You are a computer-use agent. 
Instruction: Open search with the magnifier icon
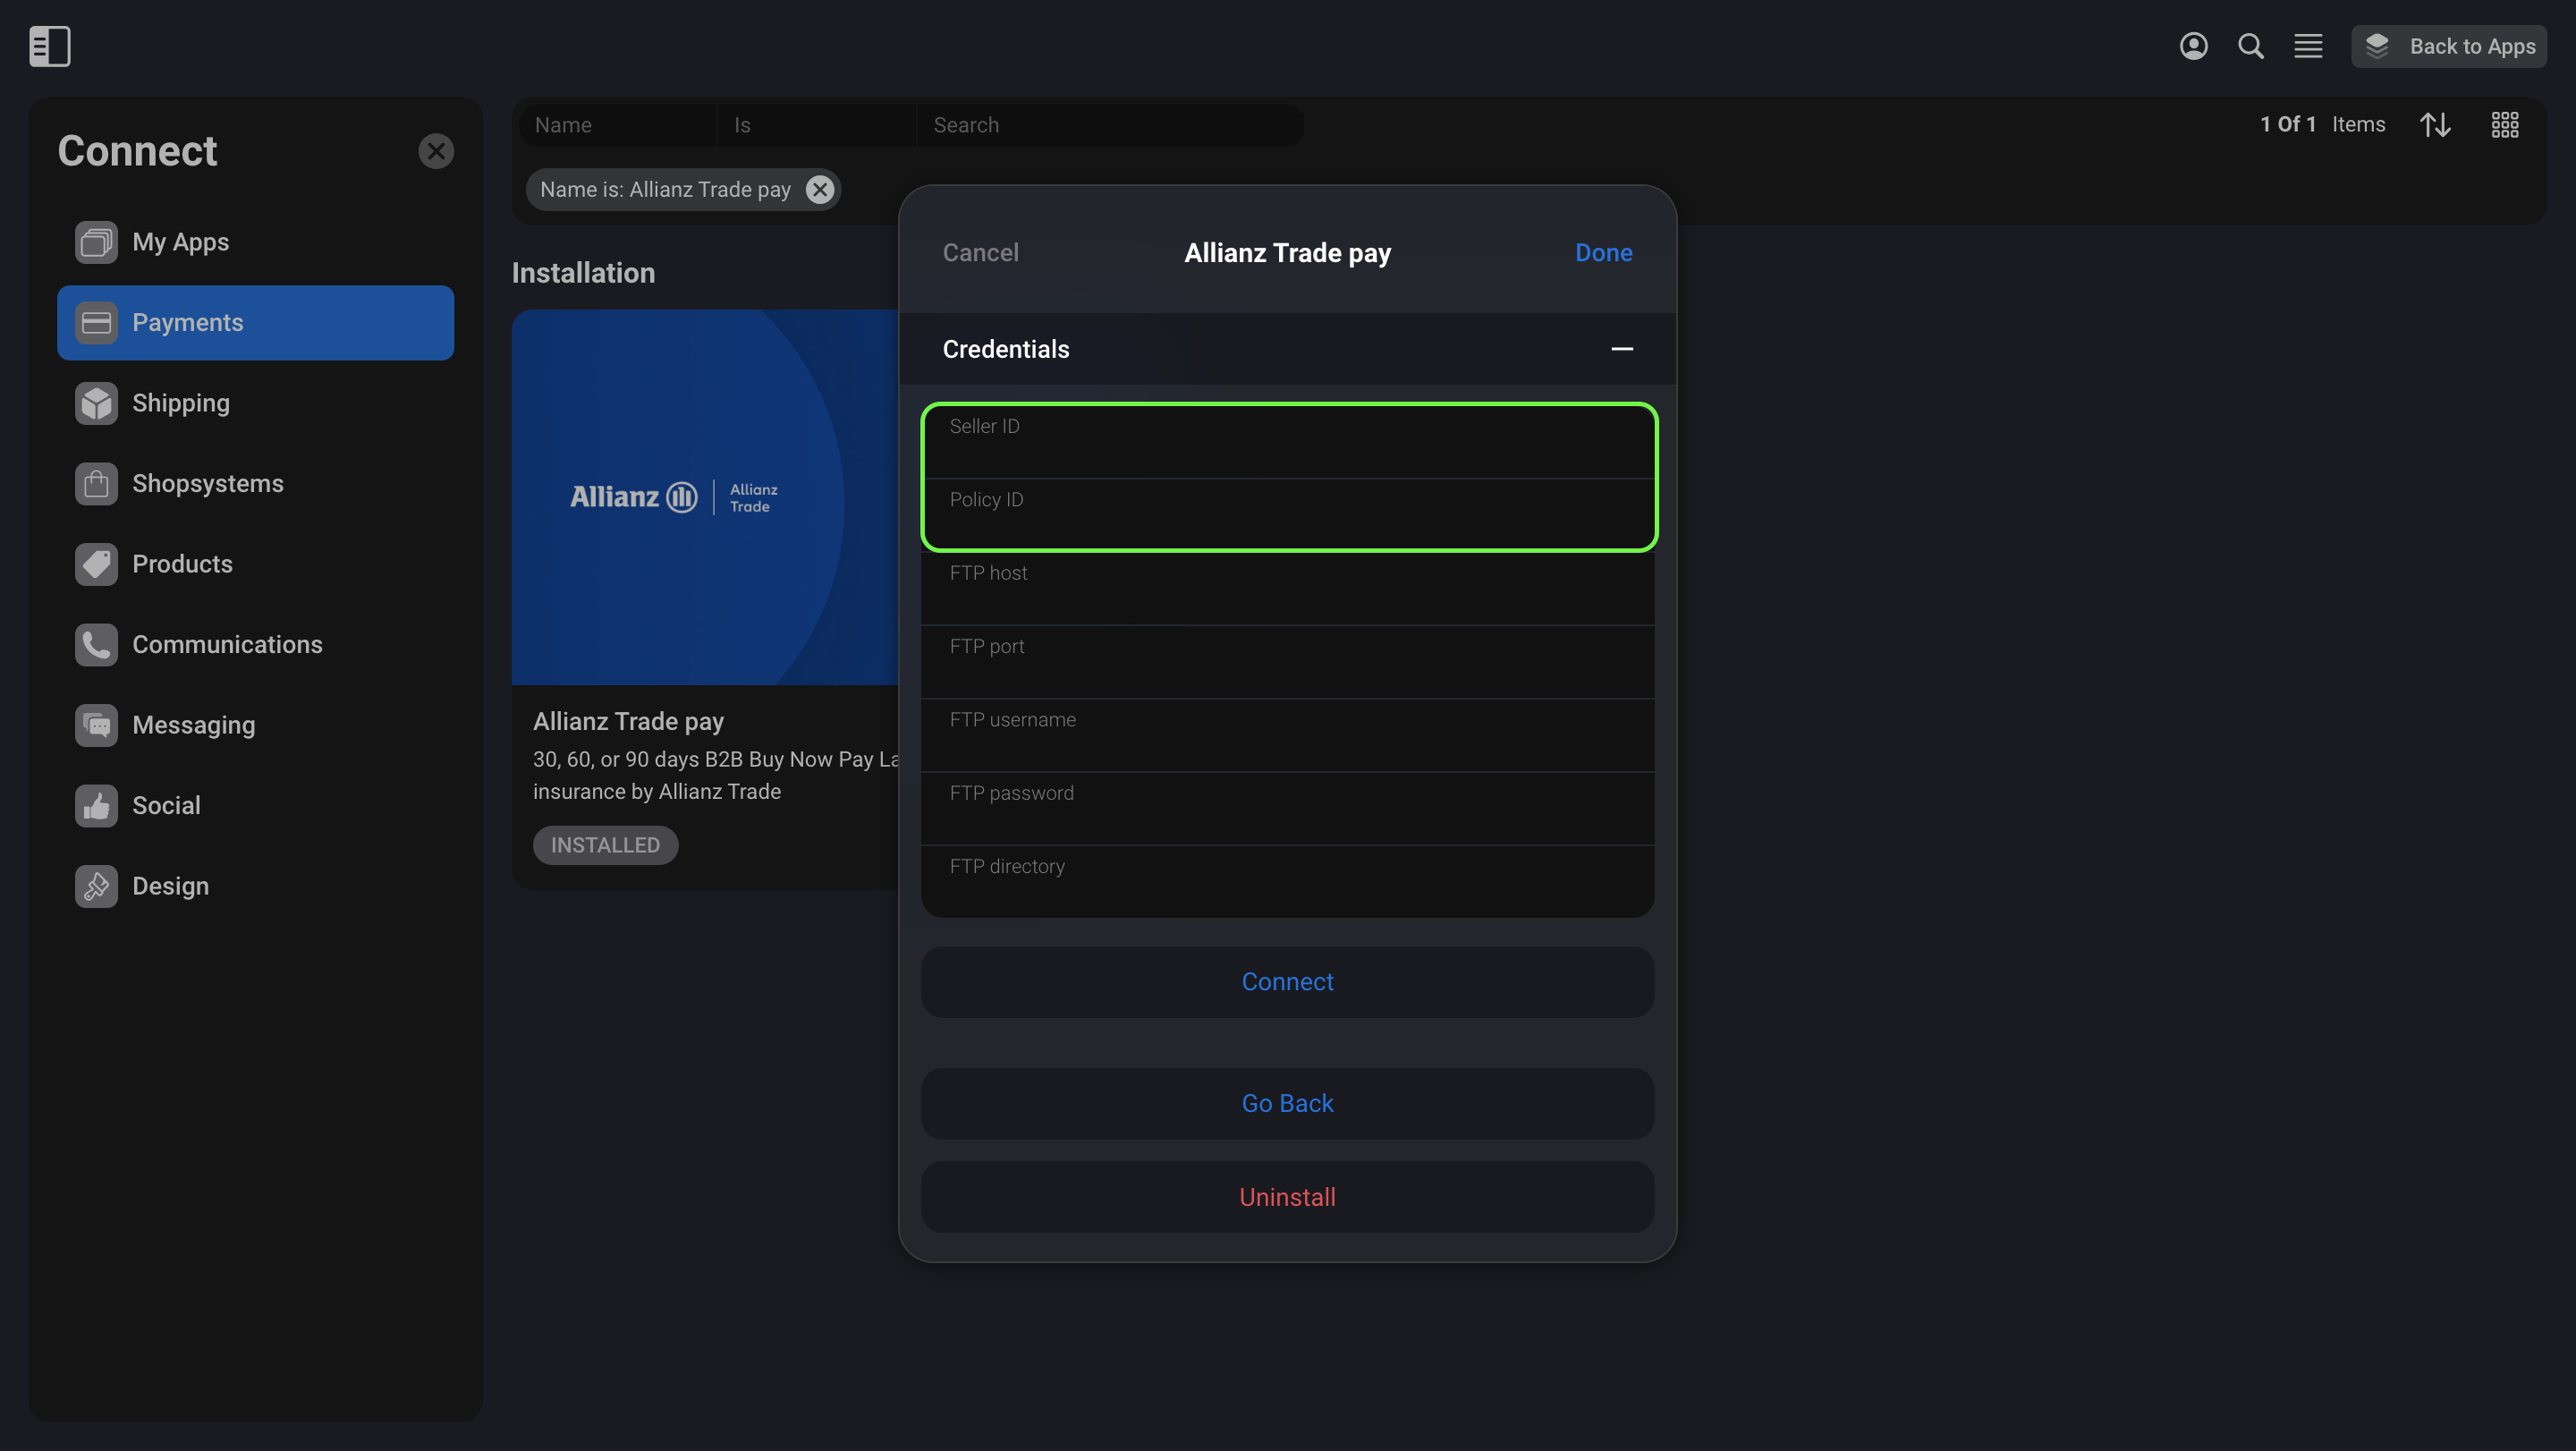(x=2250, y=46)
